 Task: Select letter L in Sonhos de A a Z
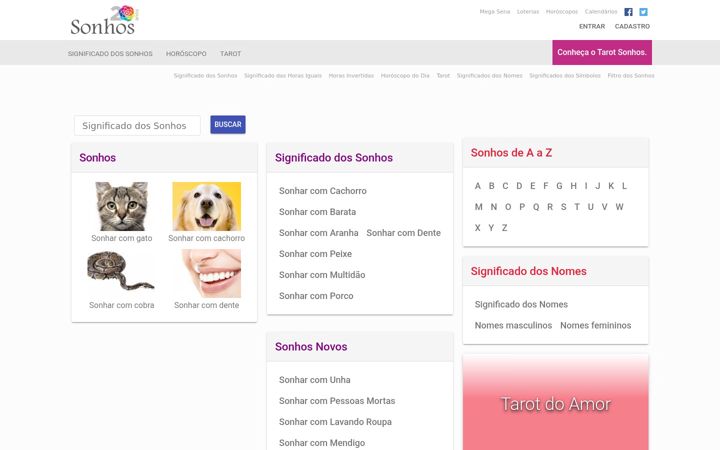click(624, 186)
